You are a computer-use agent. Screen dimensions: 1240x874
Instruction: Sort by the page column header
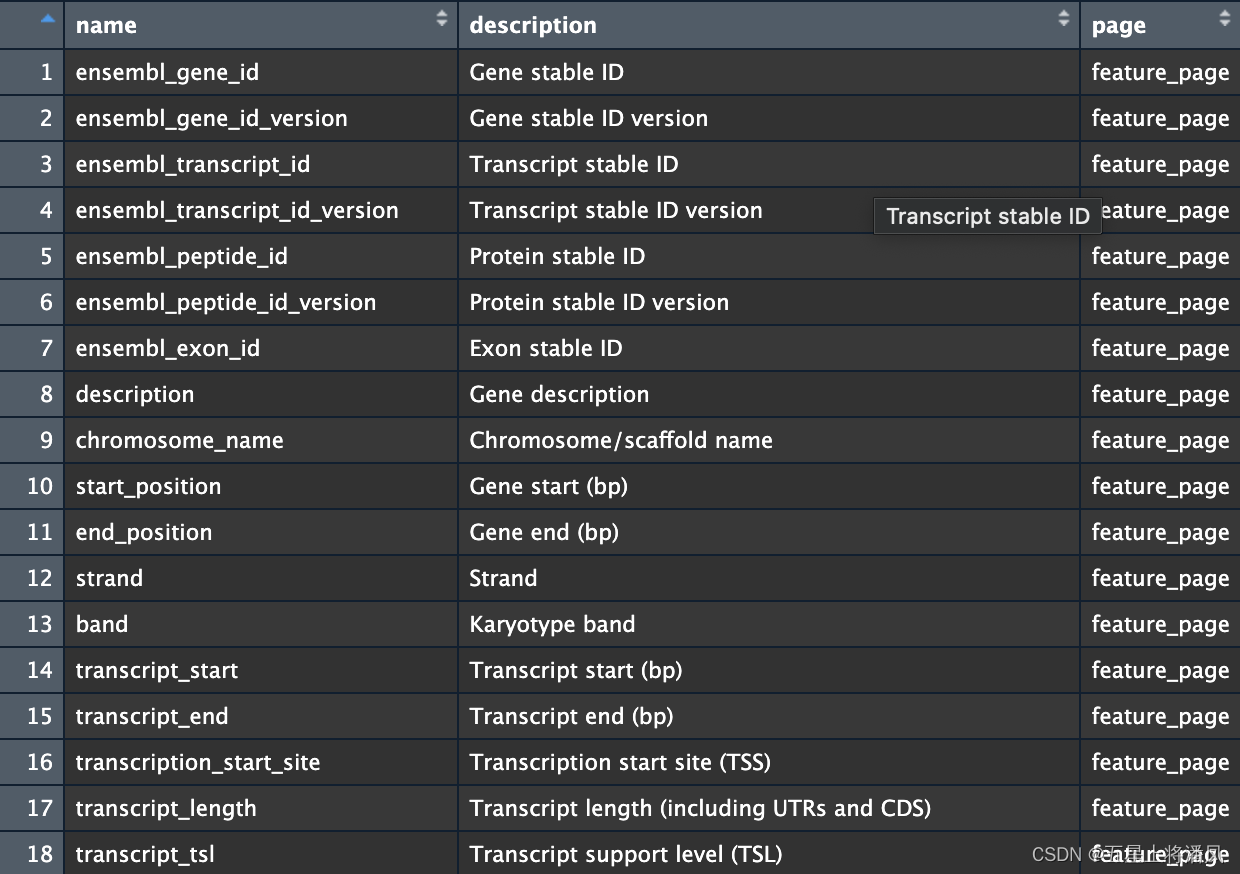point(1118,26)
